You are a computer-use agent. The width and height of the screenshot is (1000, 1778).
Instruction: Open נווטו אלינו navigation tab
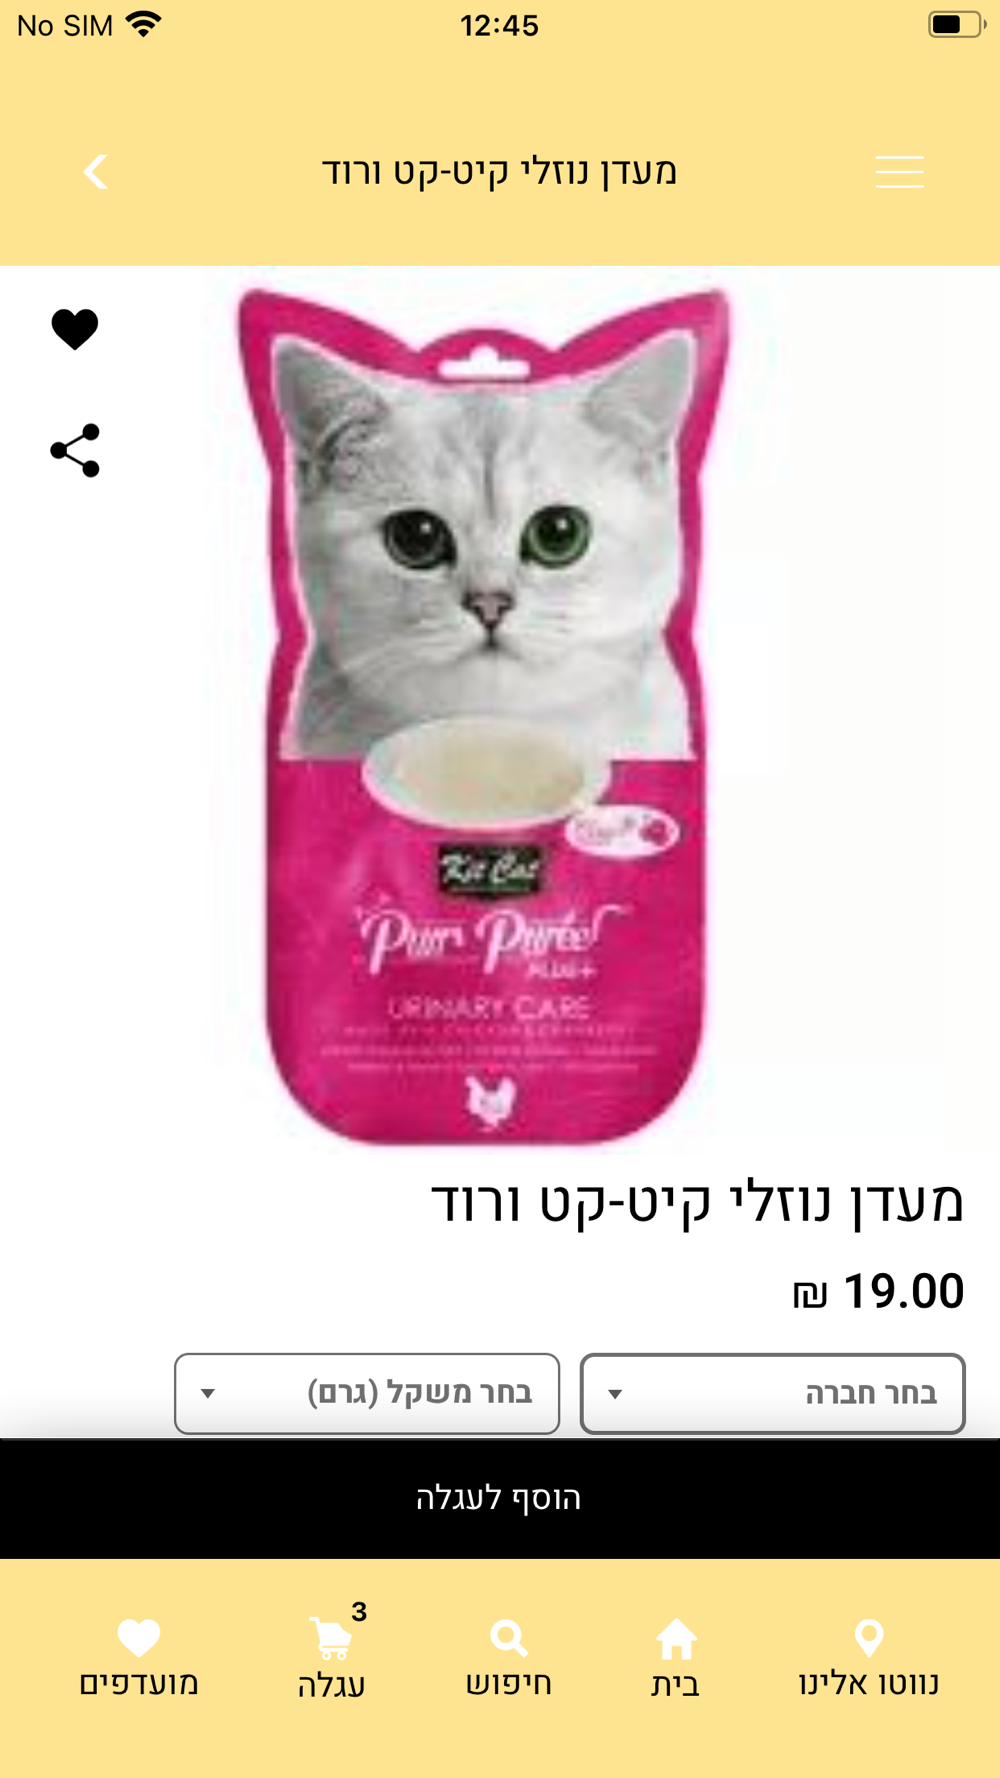point(869,1659)
